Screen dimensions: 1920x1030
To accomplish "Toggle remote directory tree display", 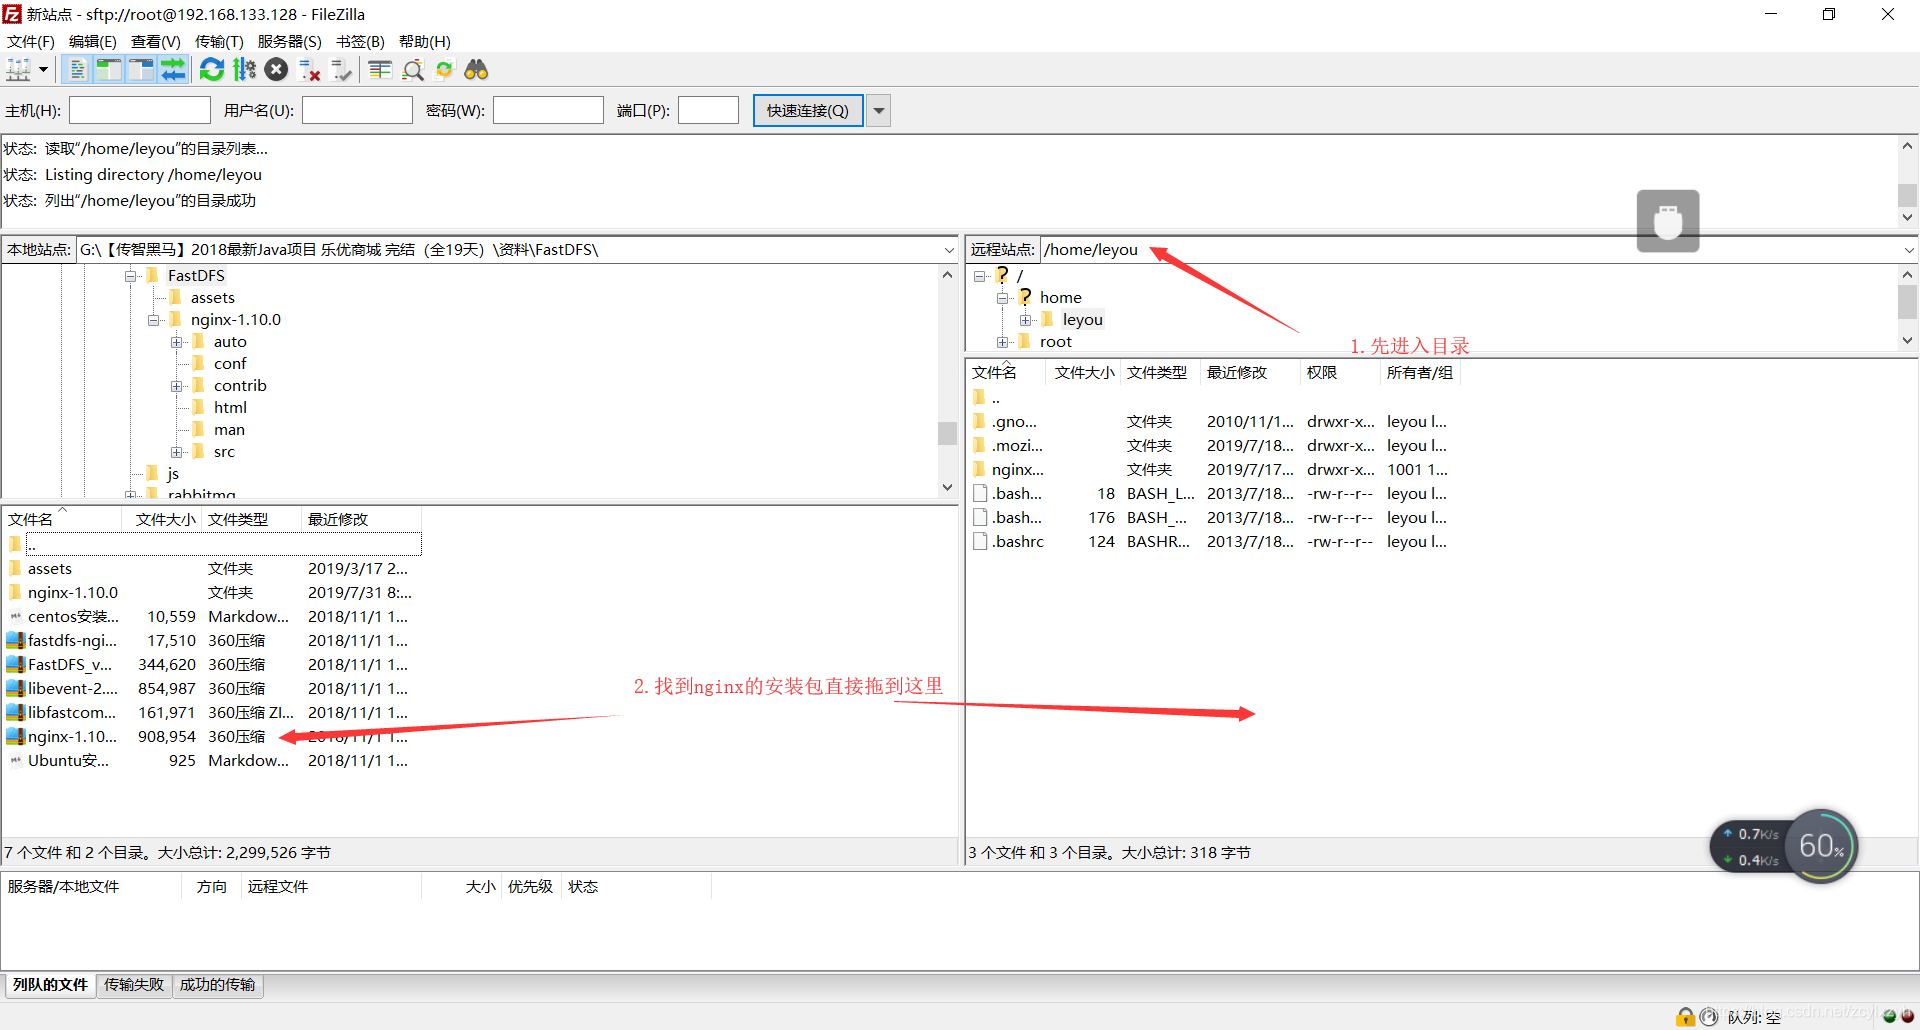I will pyautogui.click(x=141, y=69).
